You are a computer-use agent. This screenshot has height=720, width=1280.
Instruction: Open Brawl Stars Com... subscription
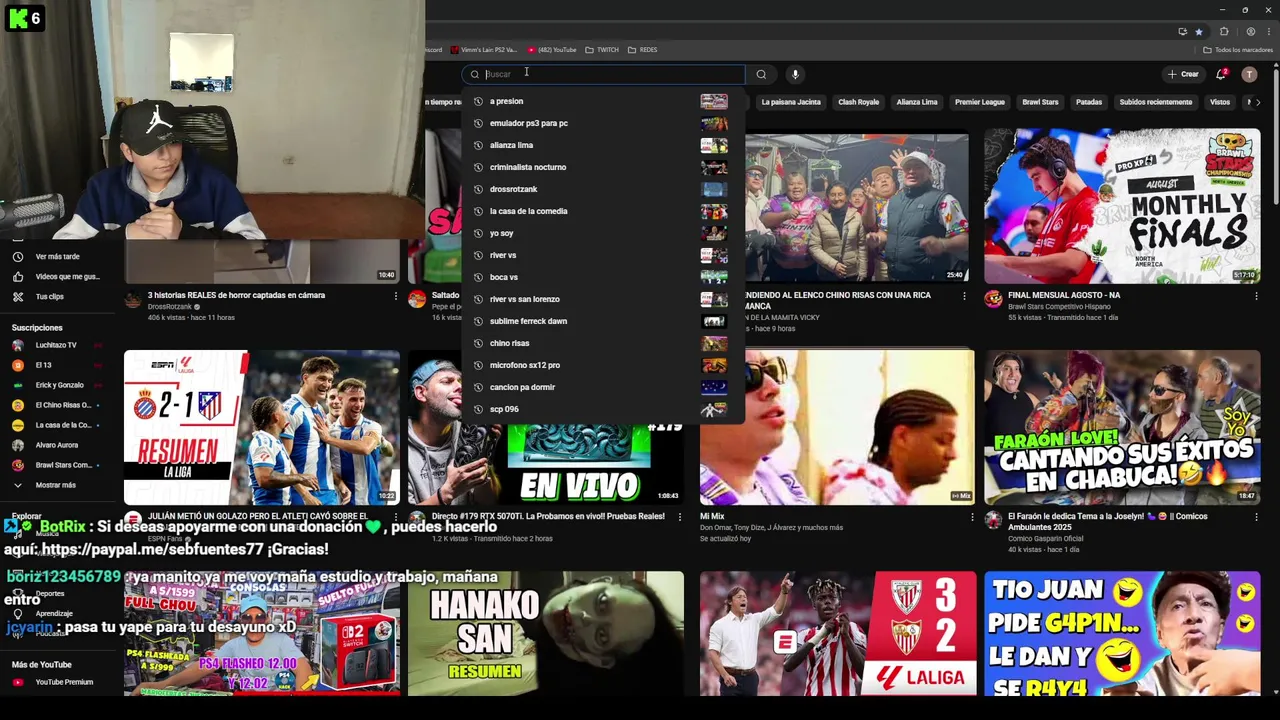click(57, 465)
